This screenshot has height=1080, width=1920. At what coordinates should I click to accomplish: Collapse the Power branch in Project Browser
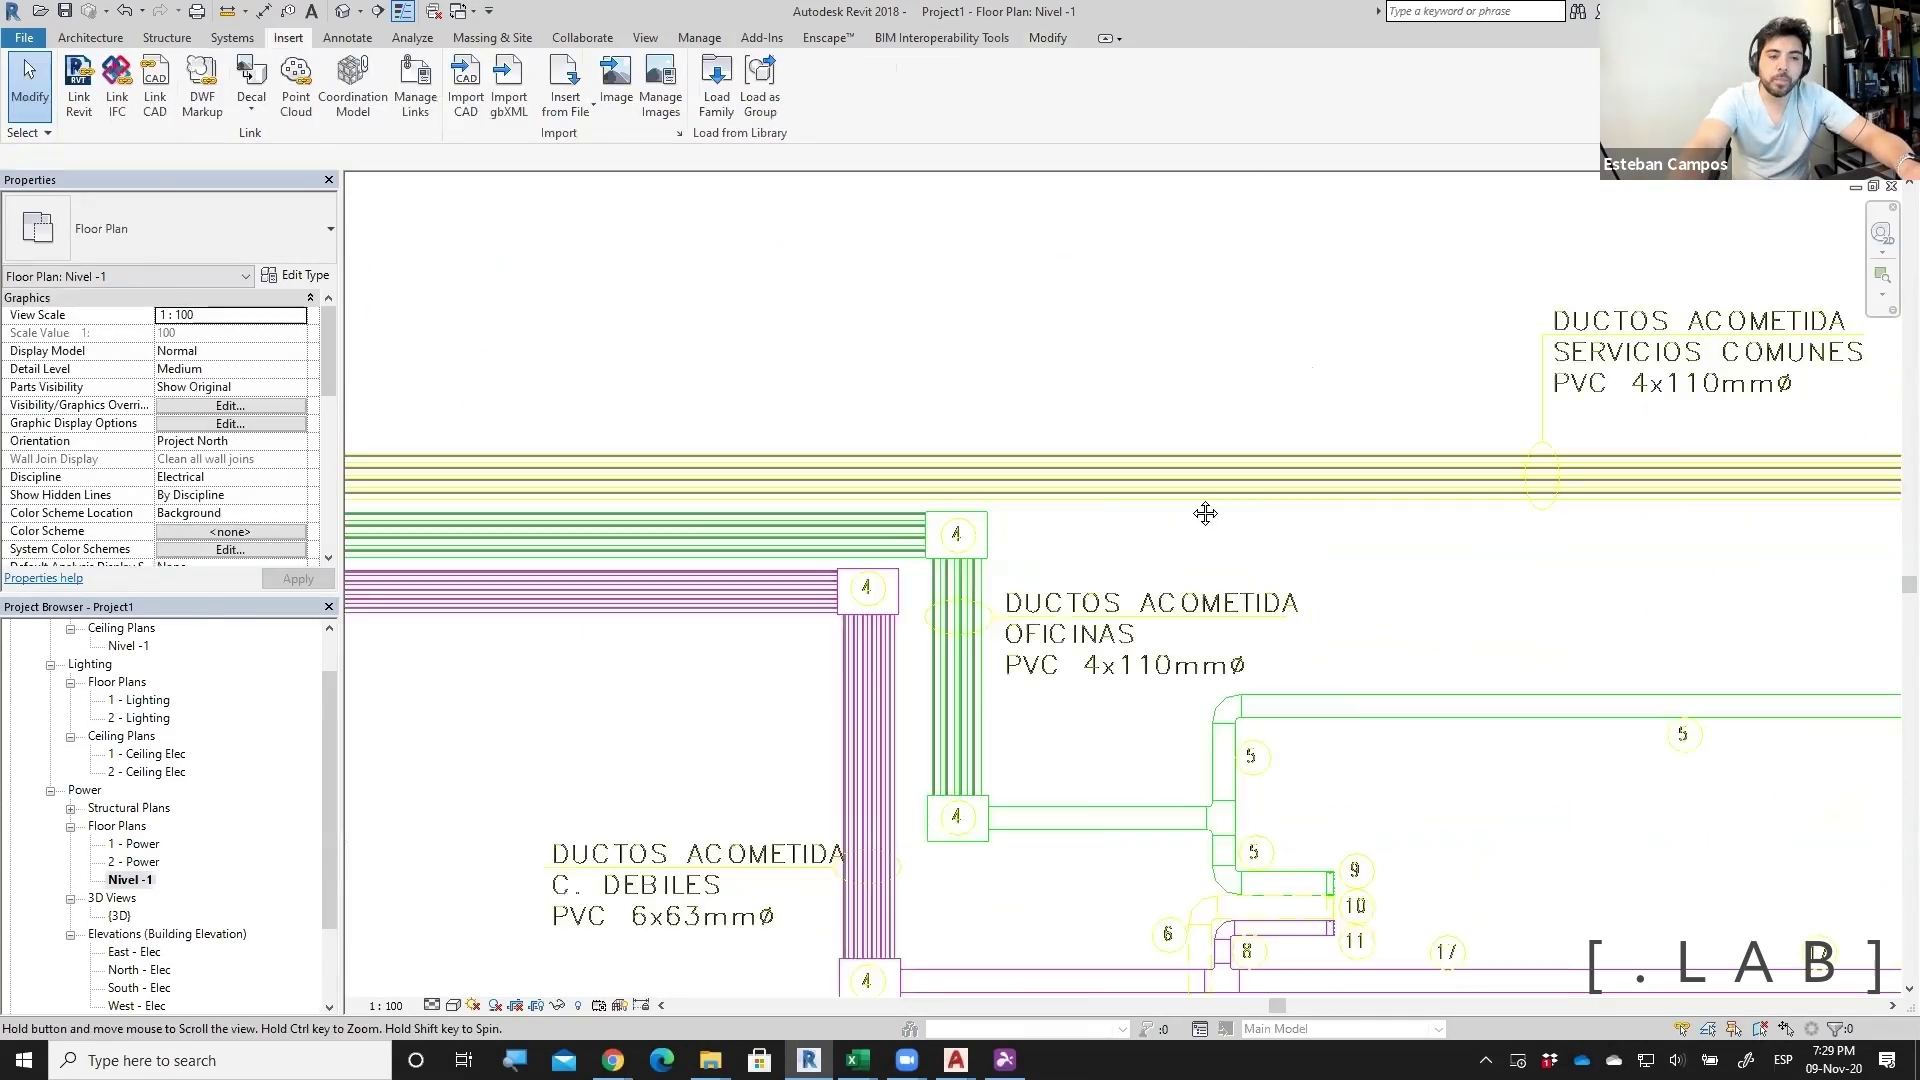pyautogui.click(x=51, y=790)
